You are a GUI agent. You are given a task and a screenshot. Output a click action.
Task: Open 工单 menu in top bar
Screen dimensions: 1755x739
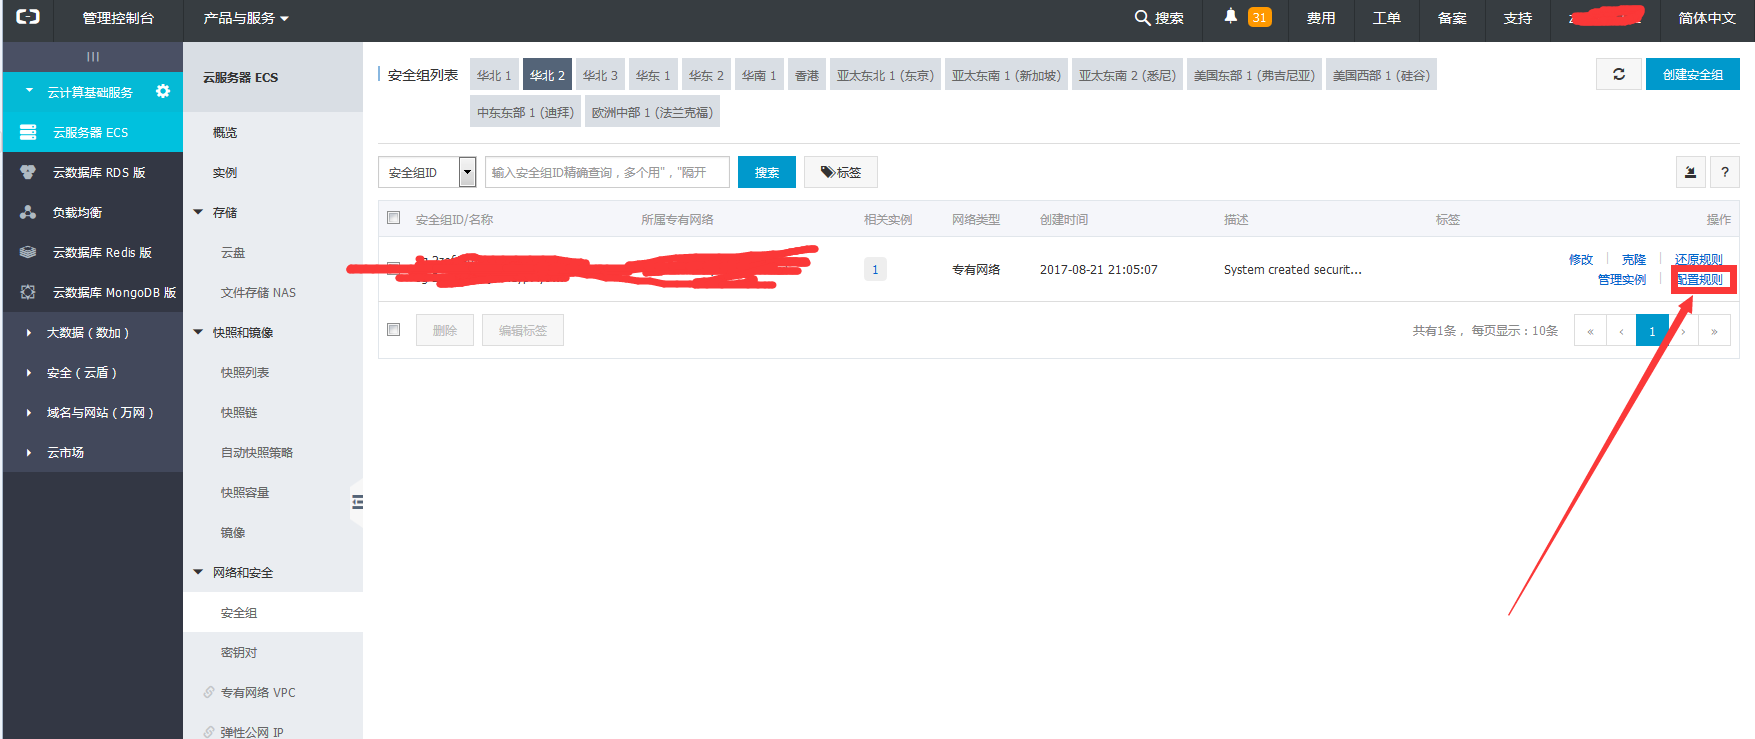click(x=1387, y=18)
